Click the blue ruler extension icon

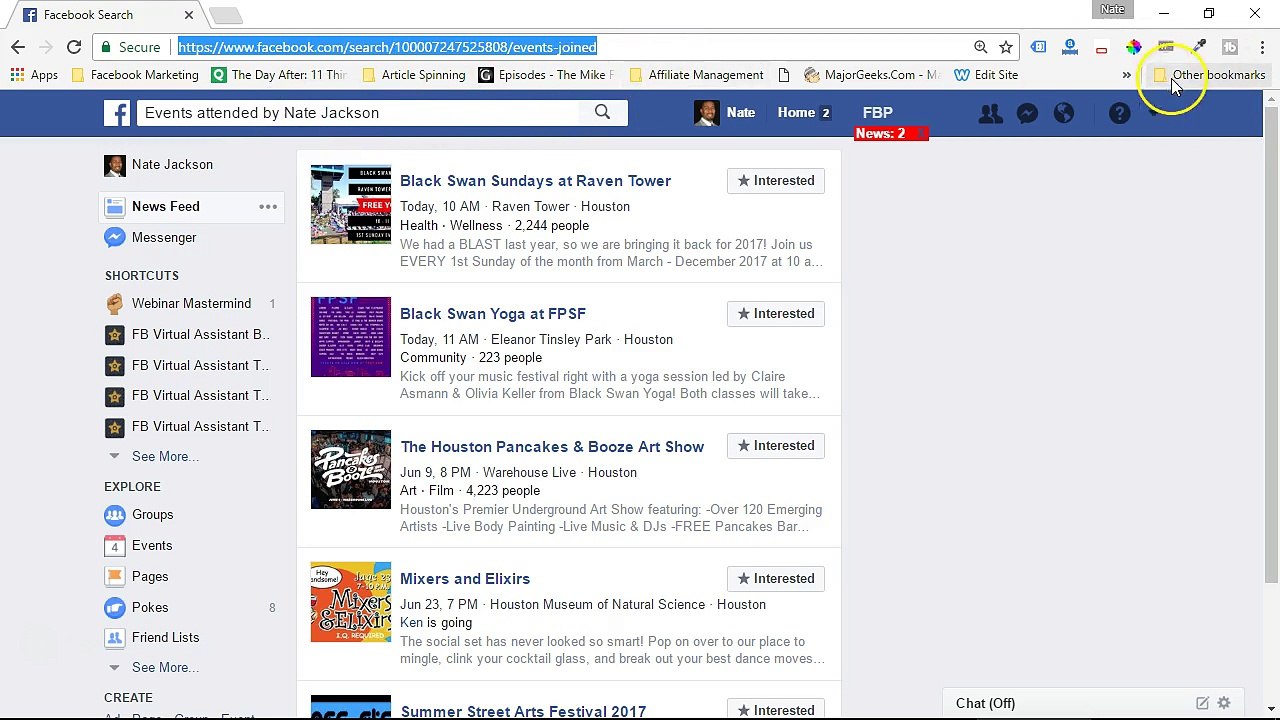point(1070,47)
